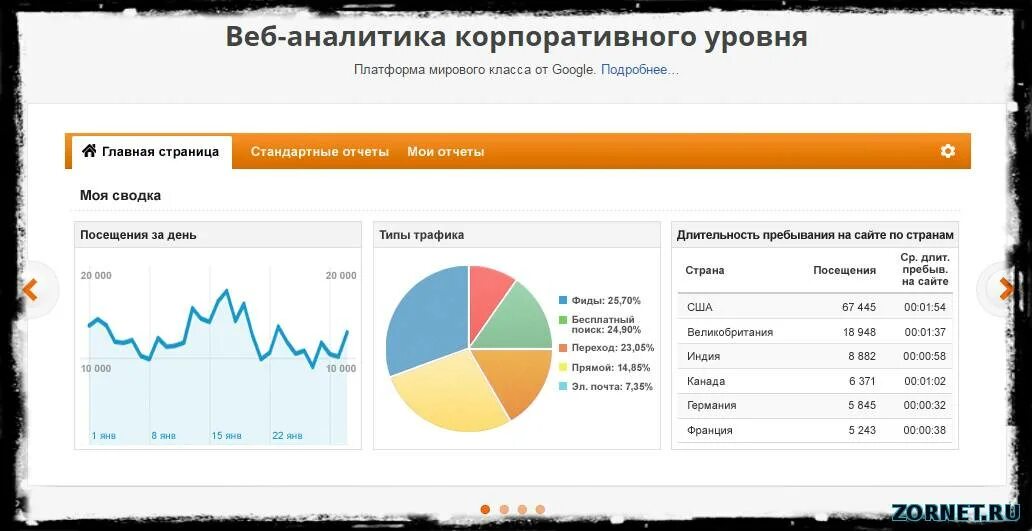Click the home icon on Главная страница tab

coord(89,151)
